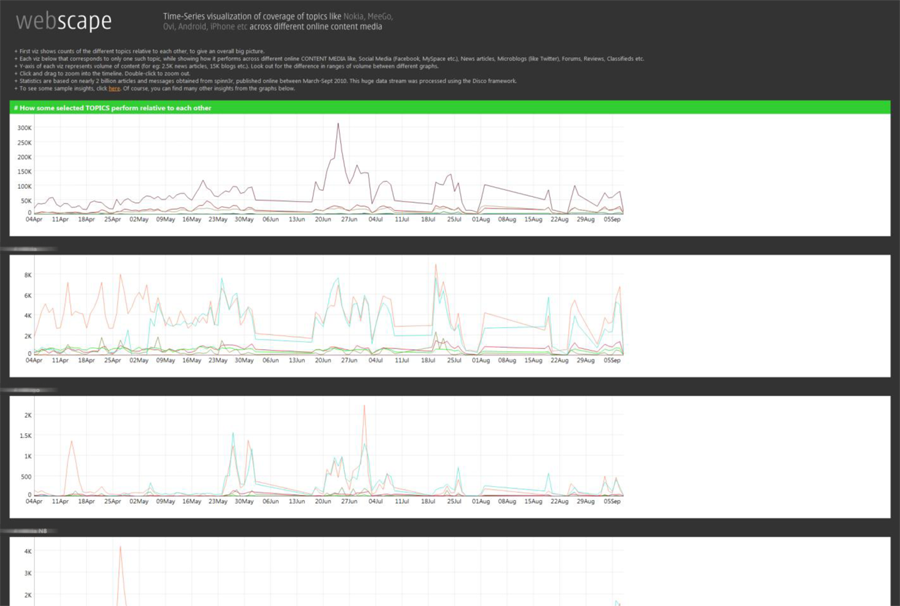Image resolution: width=900 pixels, height=606 pixels.
Task: Click the '200K' y-axis label
Action: point(25,157)
